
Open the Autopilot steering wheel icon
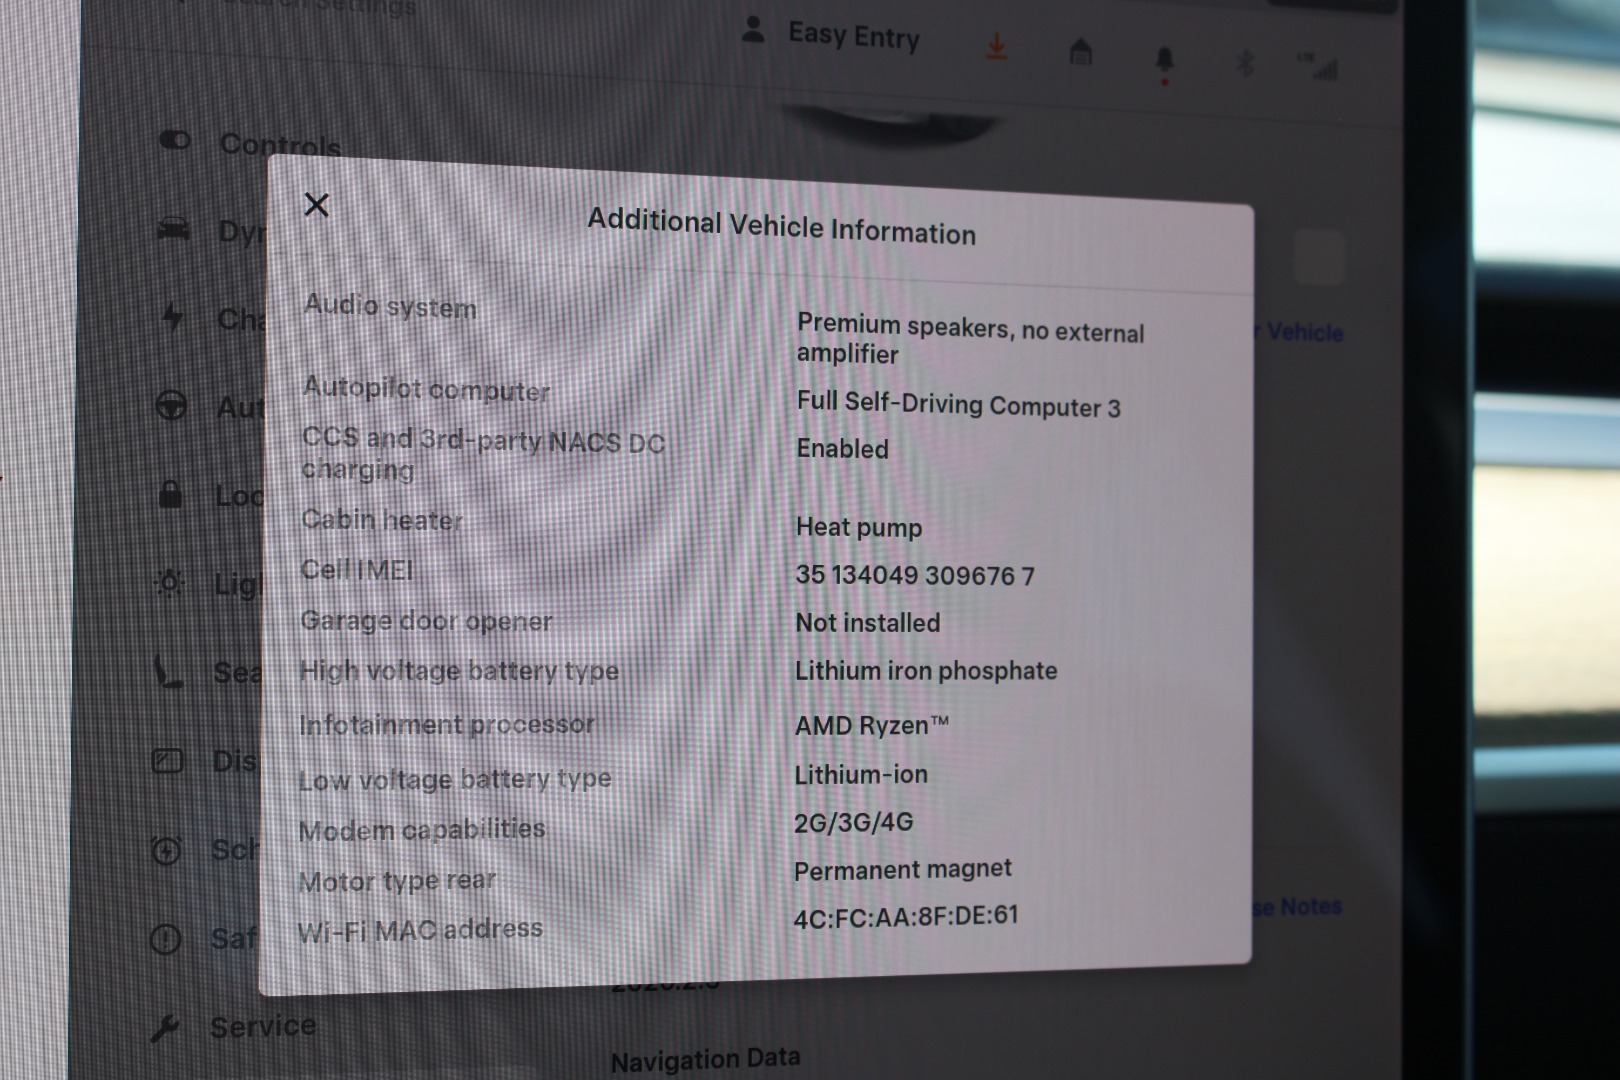[172, 406]
